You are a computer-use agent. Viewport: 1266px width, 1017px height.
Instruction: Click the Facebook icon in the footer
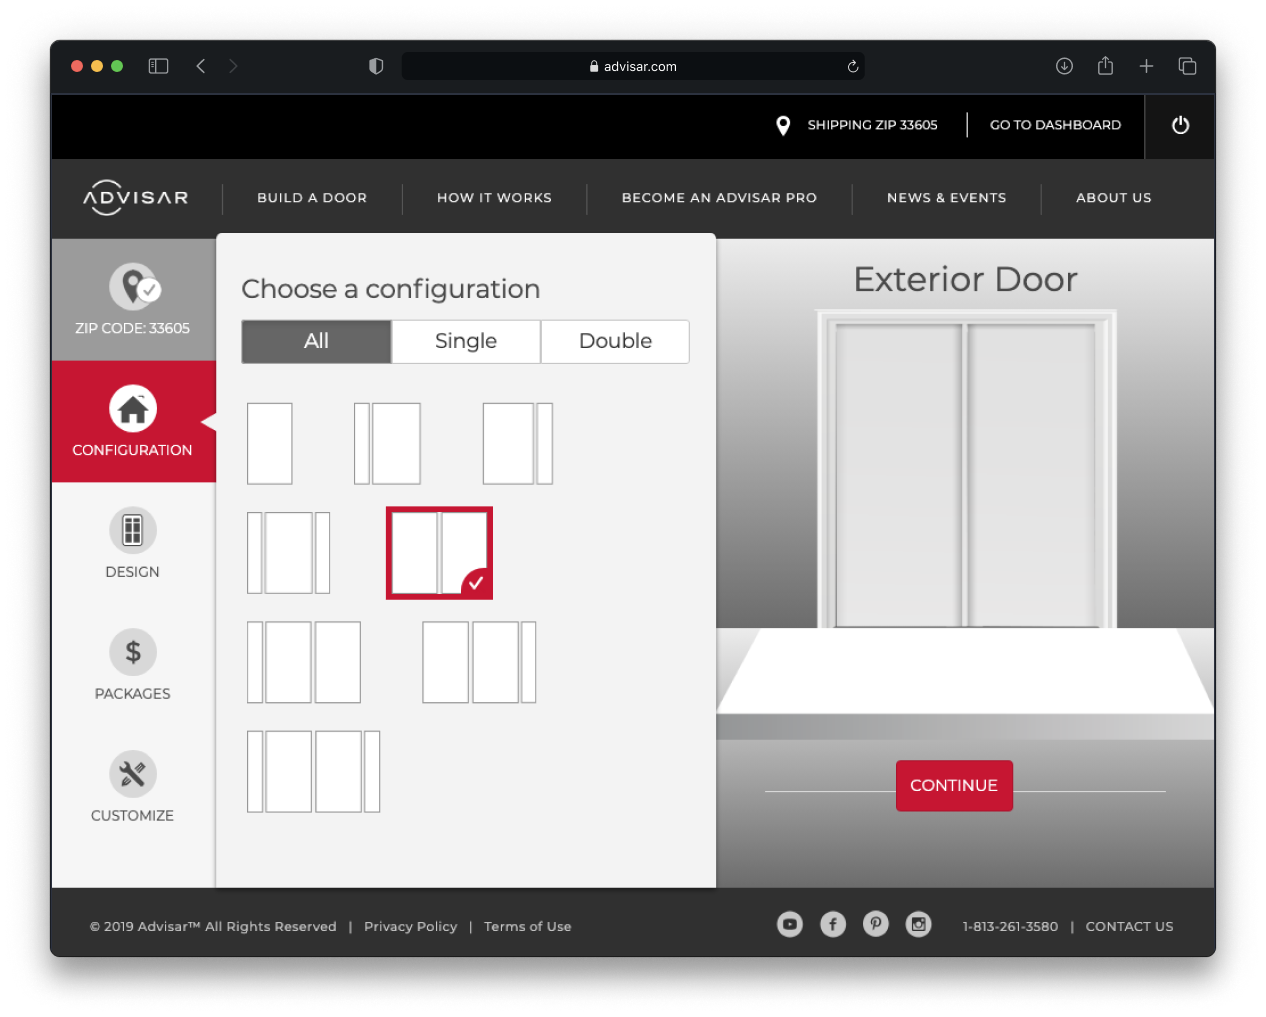832,924
